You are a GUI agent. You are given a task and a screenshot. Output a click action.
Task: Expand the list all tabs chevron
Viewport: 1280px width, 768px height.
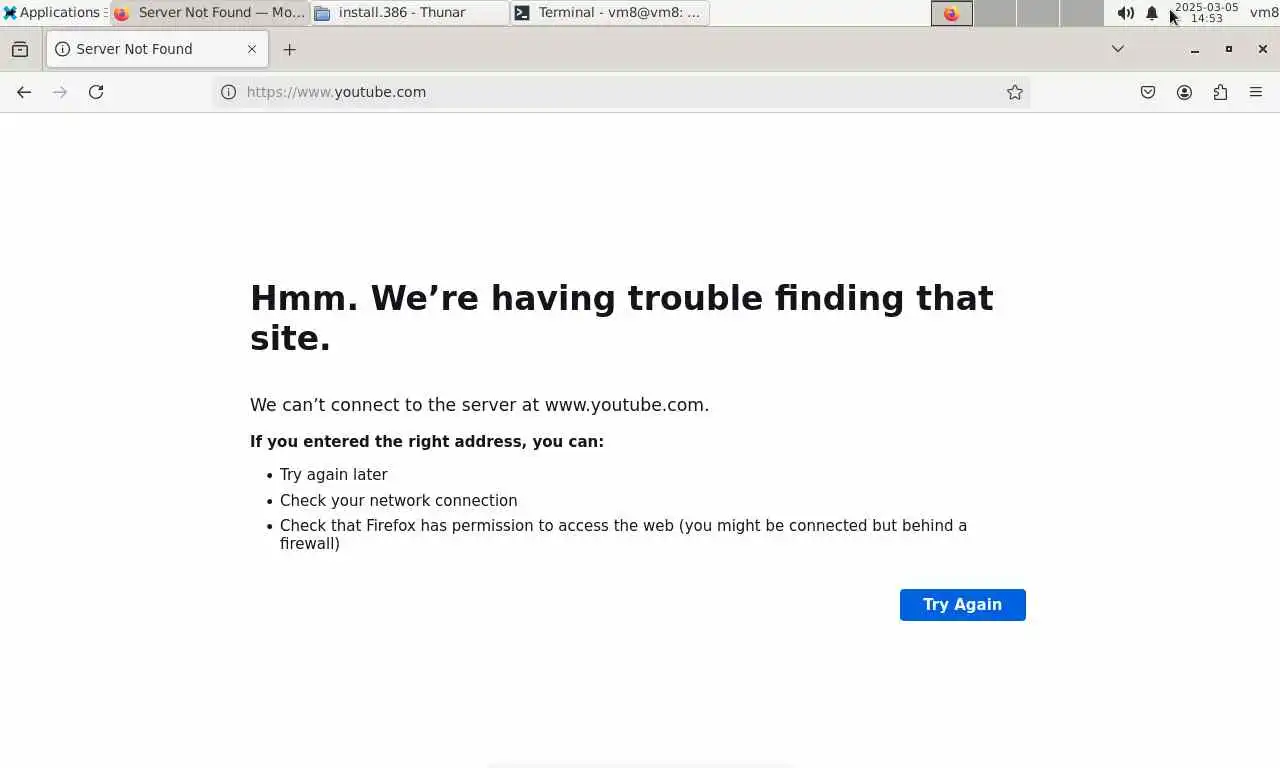(1118, 49)
